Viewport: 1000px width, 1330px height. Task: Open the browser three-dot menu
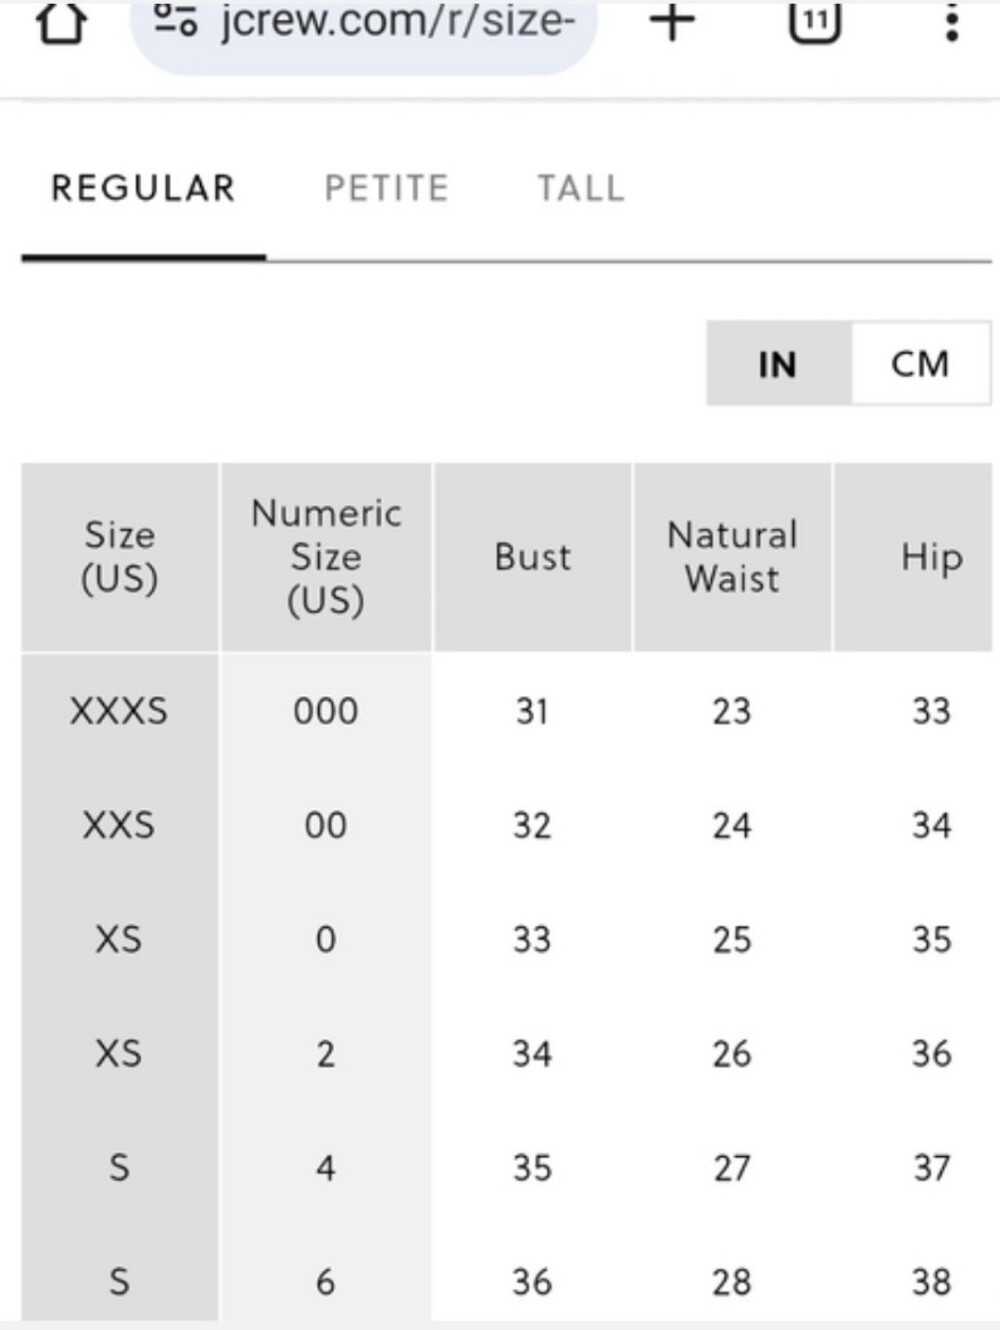click(952, 21)
